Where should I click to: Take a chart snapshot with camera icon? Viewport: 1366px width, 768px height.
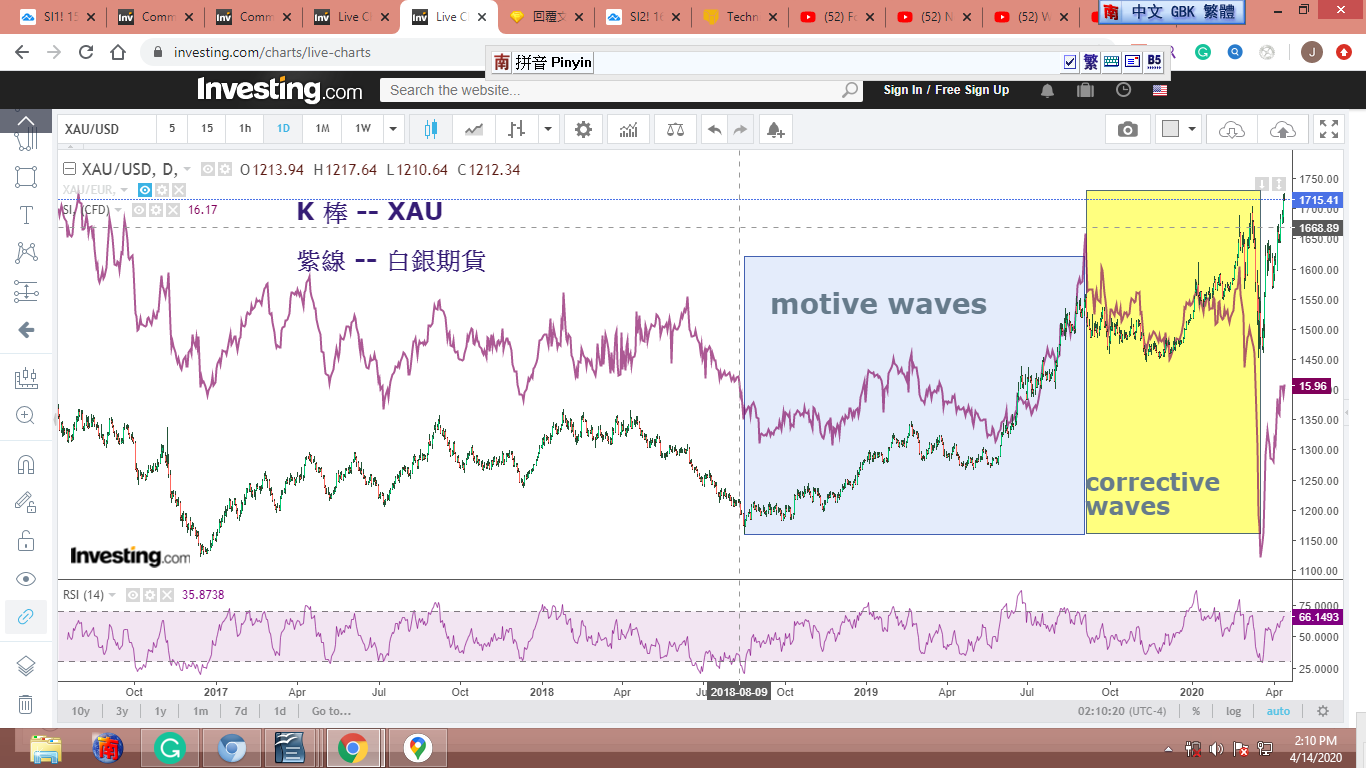pos(1128,129)
